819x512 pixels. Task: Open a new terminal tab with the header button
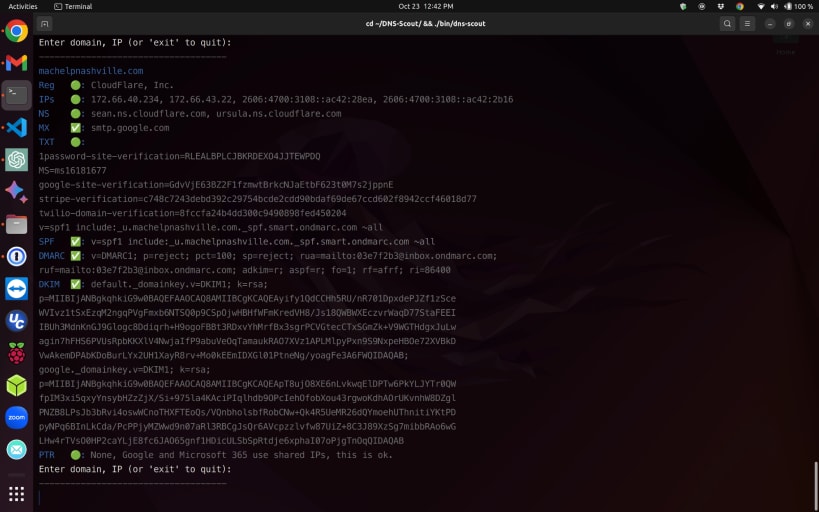coord(44,24)
